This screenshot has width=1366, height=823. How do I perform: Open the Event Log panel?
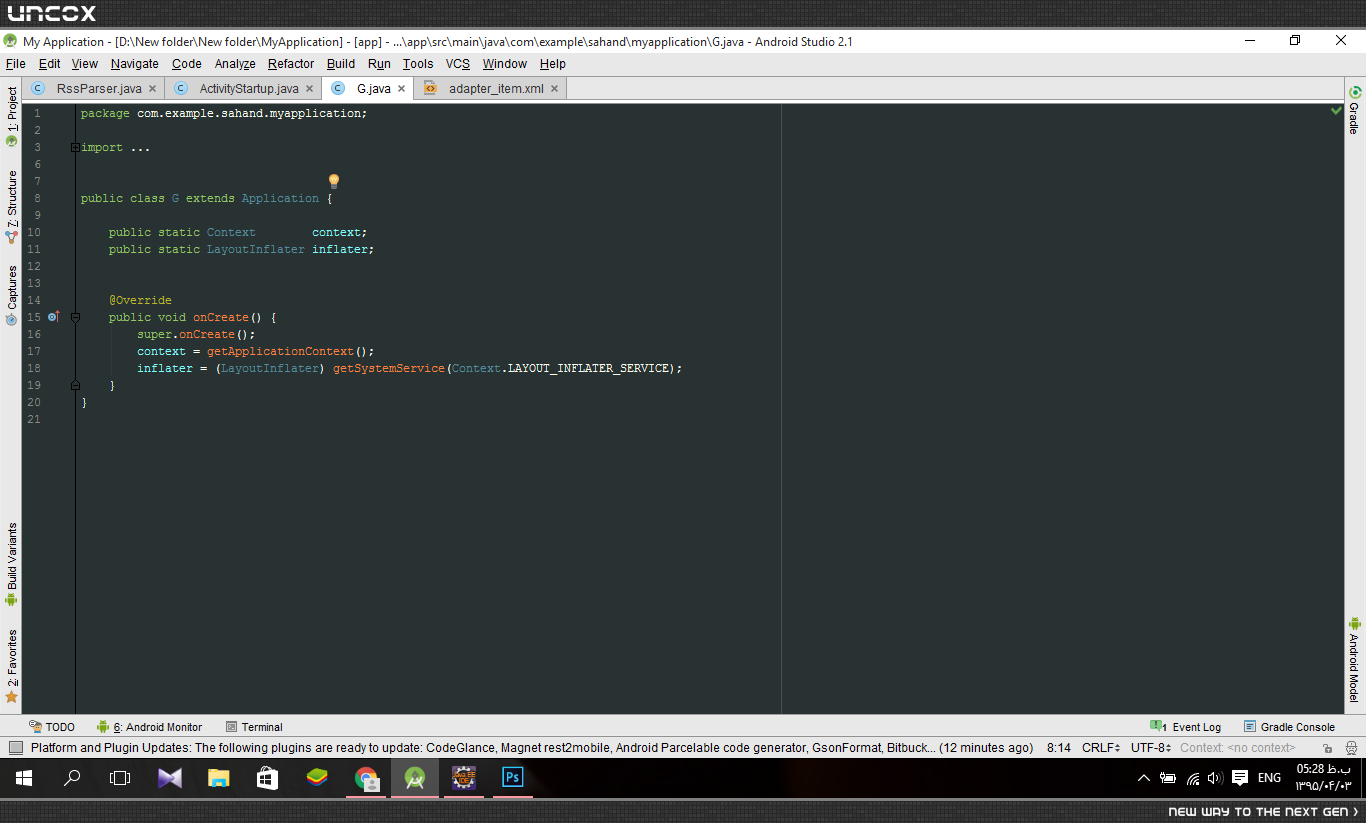click(1186, 727)
